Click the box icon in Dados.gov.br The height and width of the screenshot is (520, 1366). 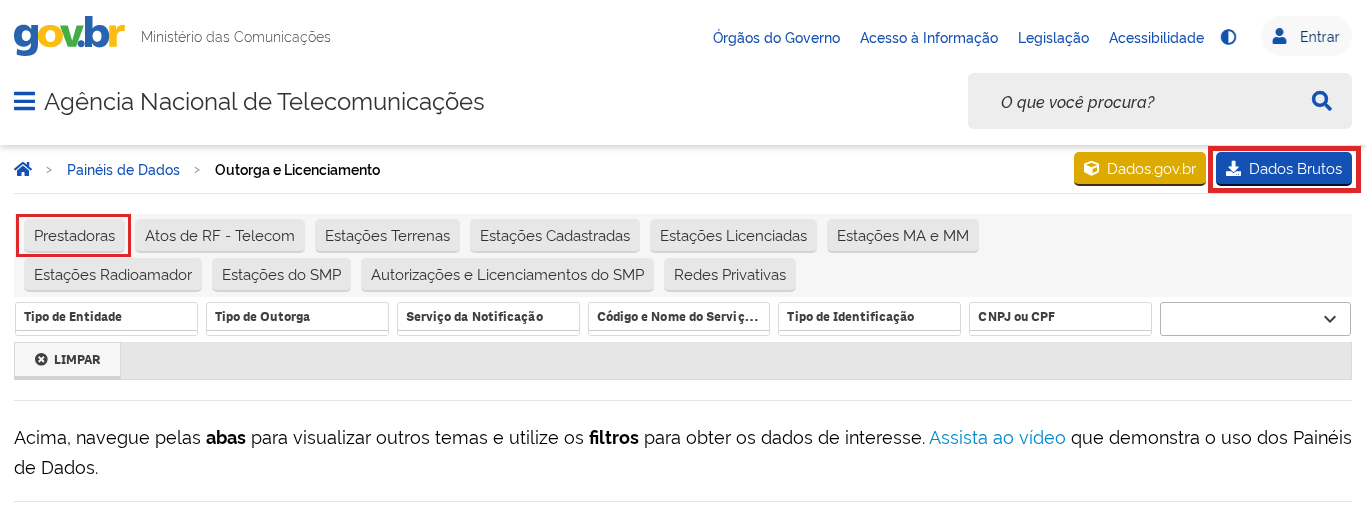click(1092, 169)
